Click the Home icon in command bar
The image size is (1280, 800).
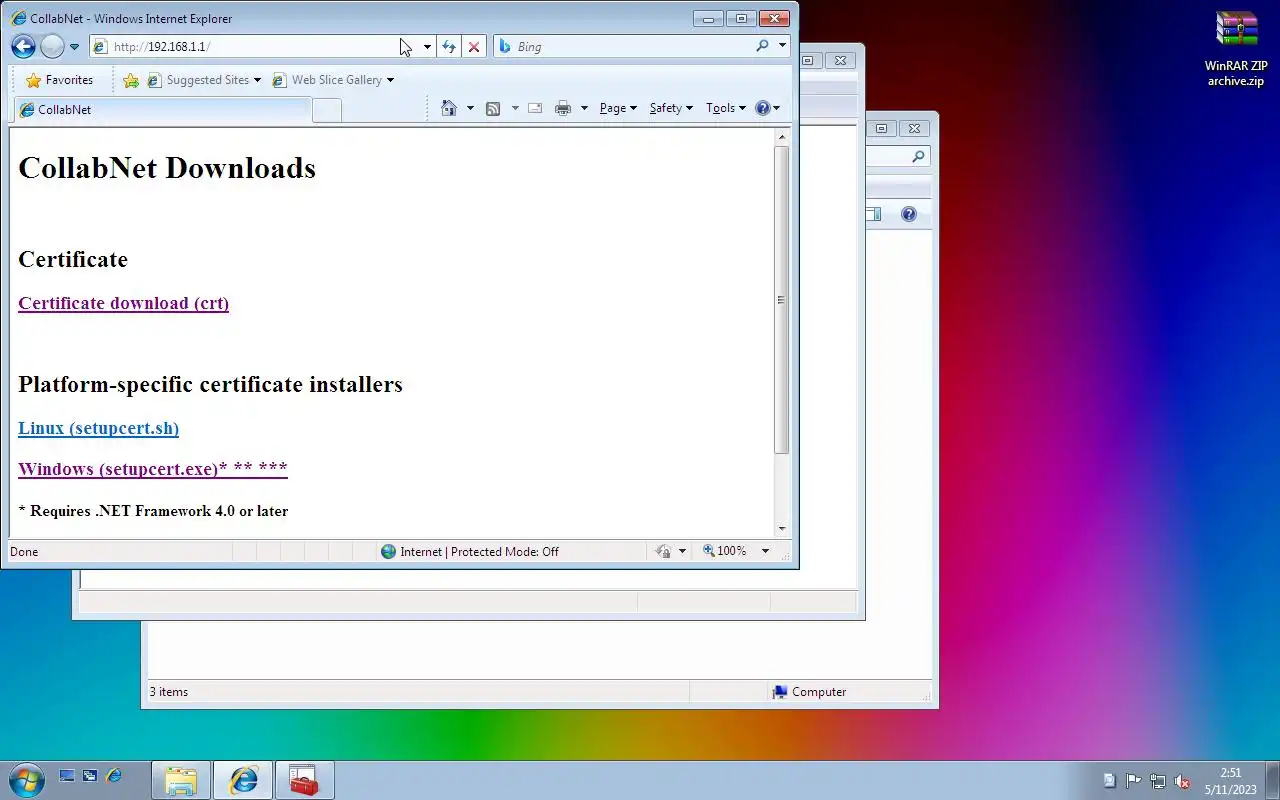449,108
